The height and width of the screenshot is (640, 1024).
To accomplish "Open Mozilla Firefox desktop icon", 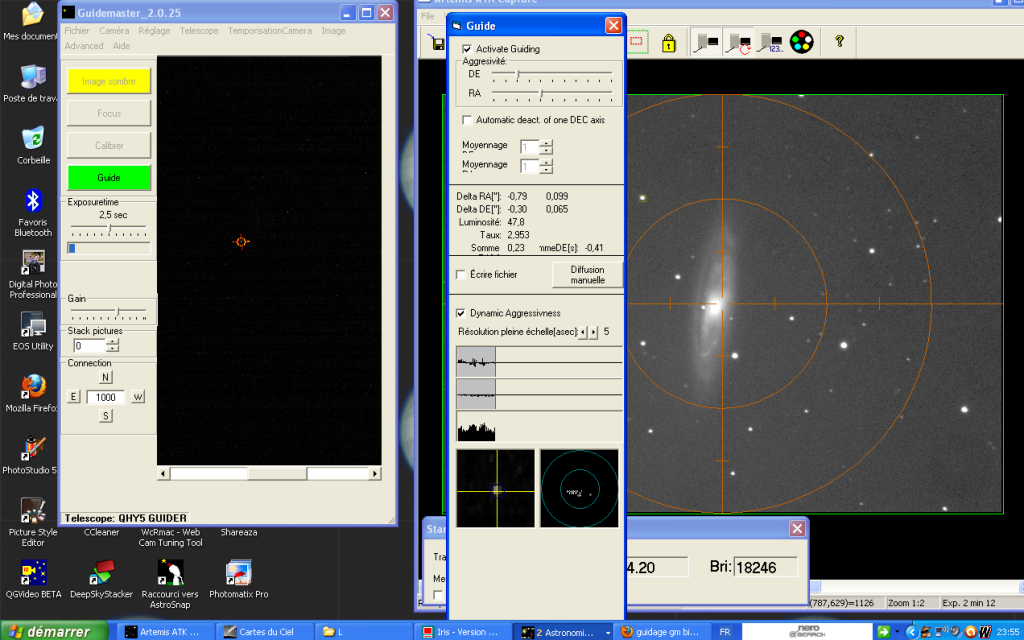I will coord(33,387).
